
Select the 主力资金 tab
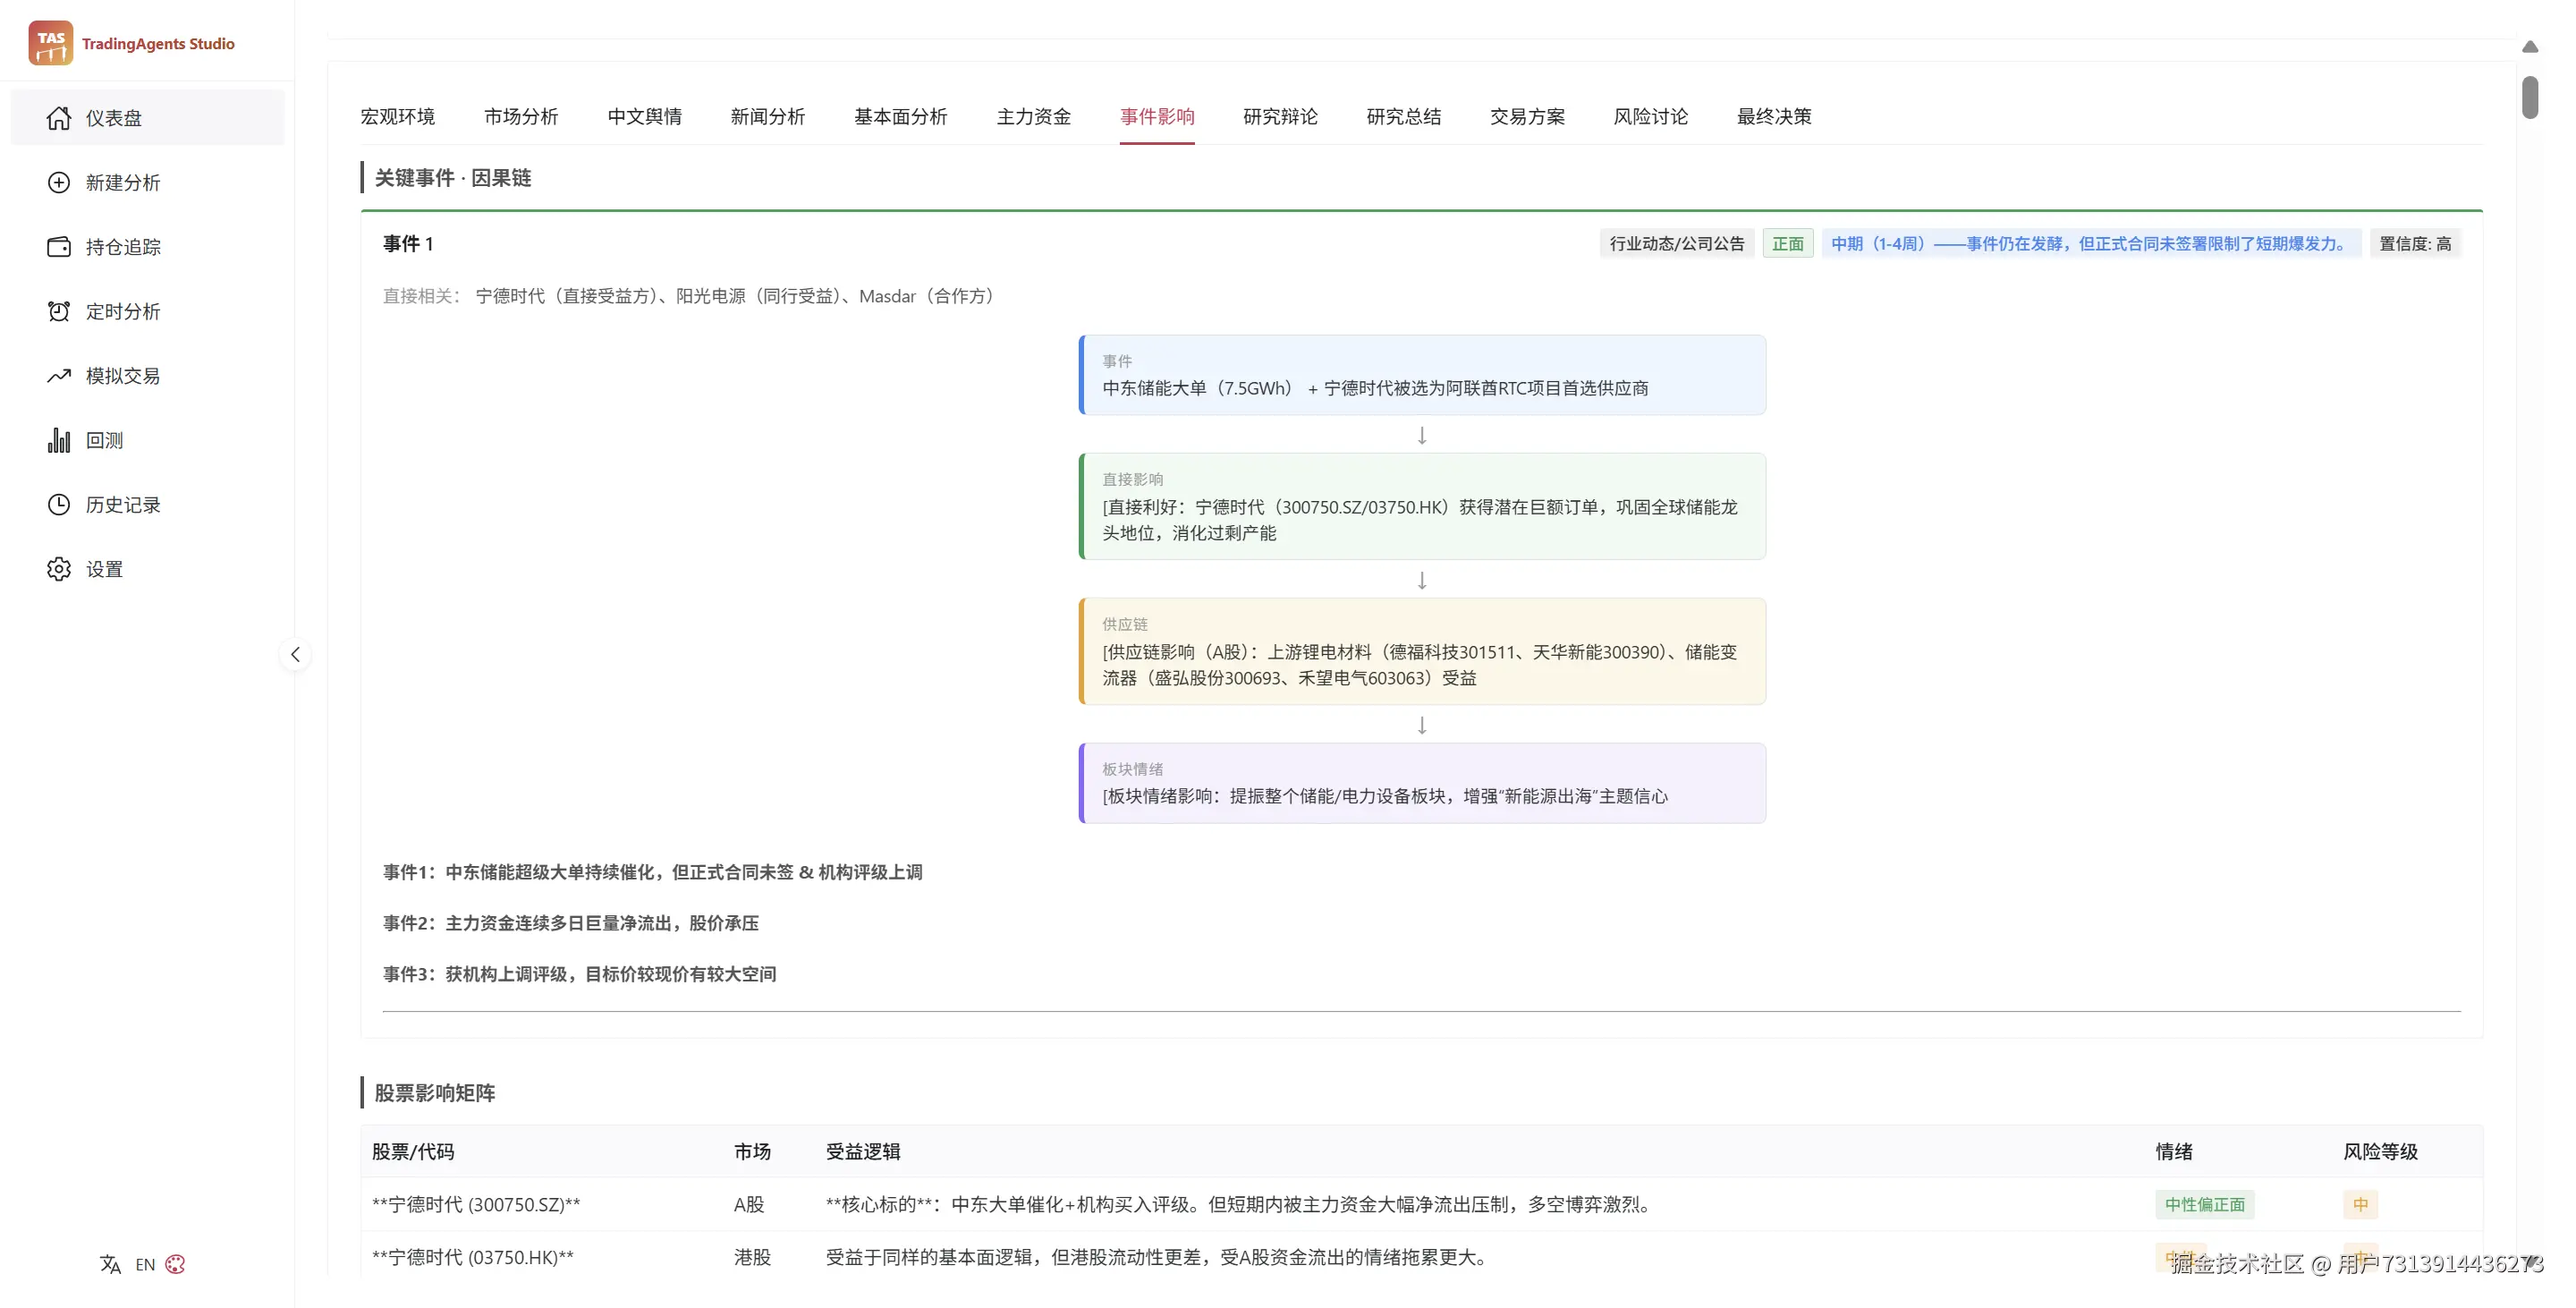tap(1033, 116)
